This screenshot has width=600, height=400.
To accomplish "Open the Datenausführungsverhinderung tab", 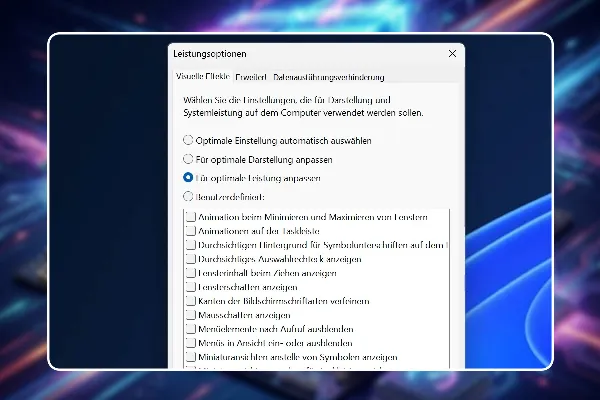I will [x=328, y=77].
